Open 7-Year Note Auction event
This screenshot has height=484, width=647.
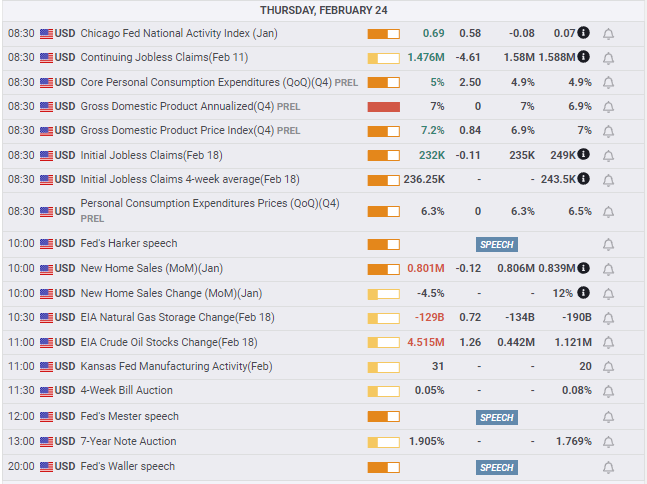point(128,441)
